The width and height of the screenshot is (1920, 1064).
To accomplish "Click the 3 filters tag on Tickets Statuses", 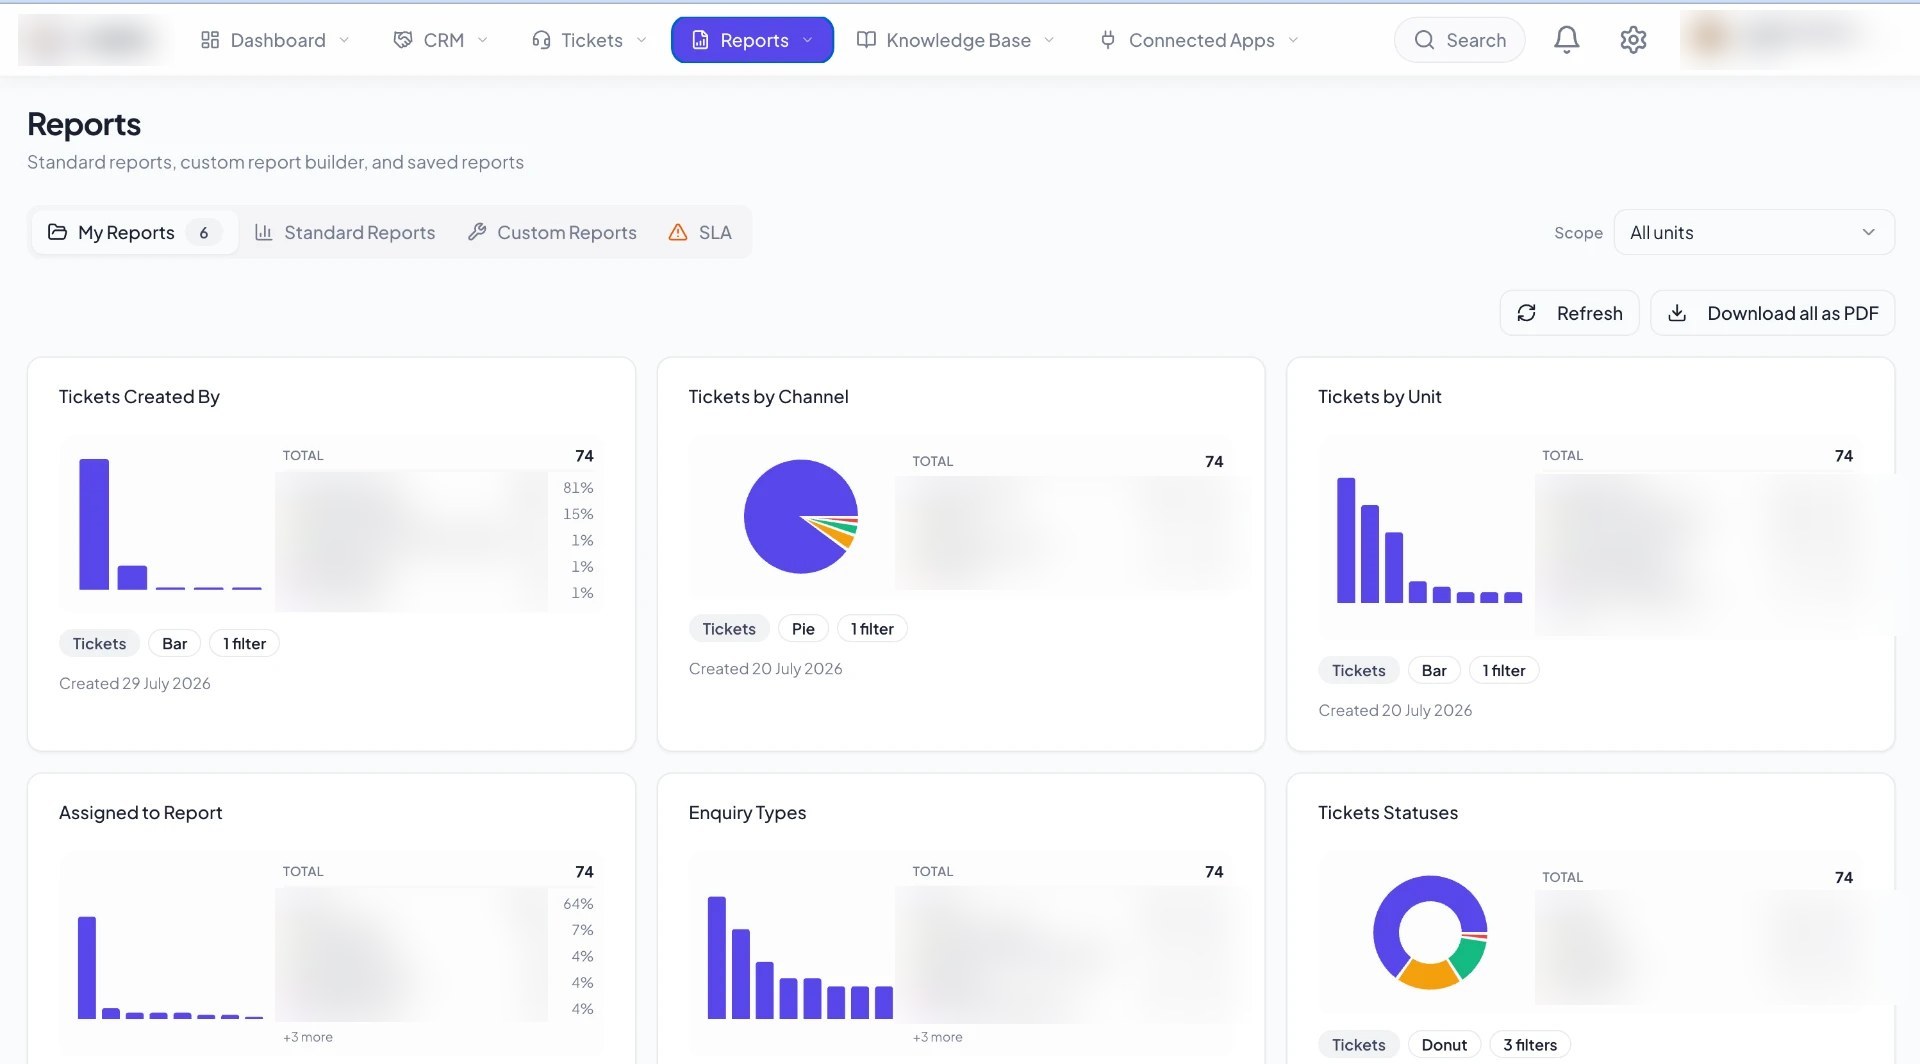I will click(x=1530, y=1045).
